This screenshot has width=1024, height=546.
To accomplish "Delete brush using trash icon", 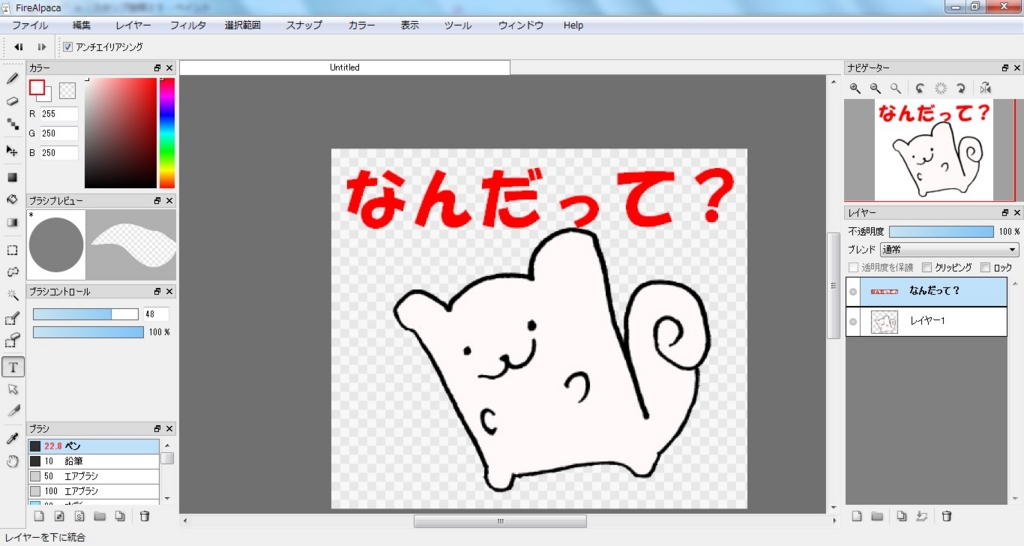I will click(x=145, y=516).
